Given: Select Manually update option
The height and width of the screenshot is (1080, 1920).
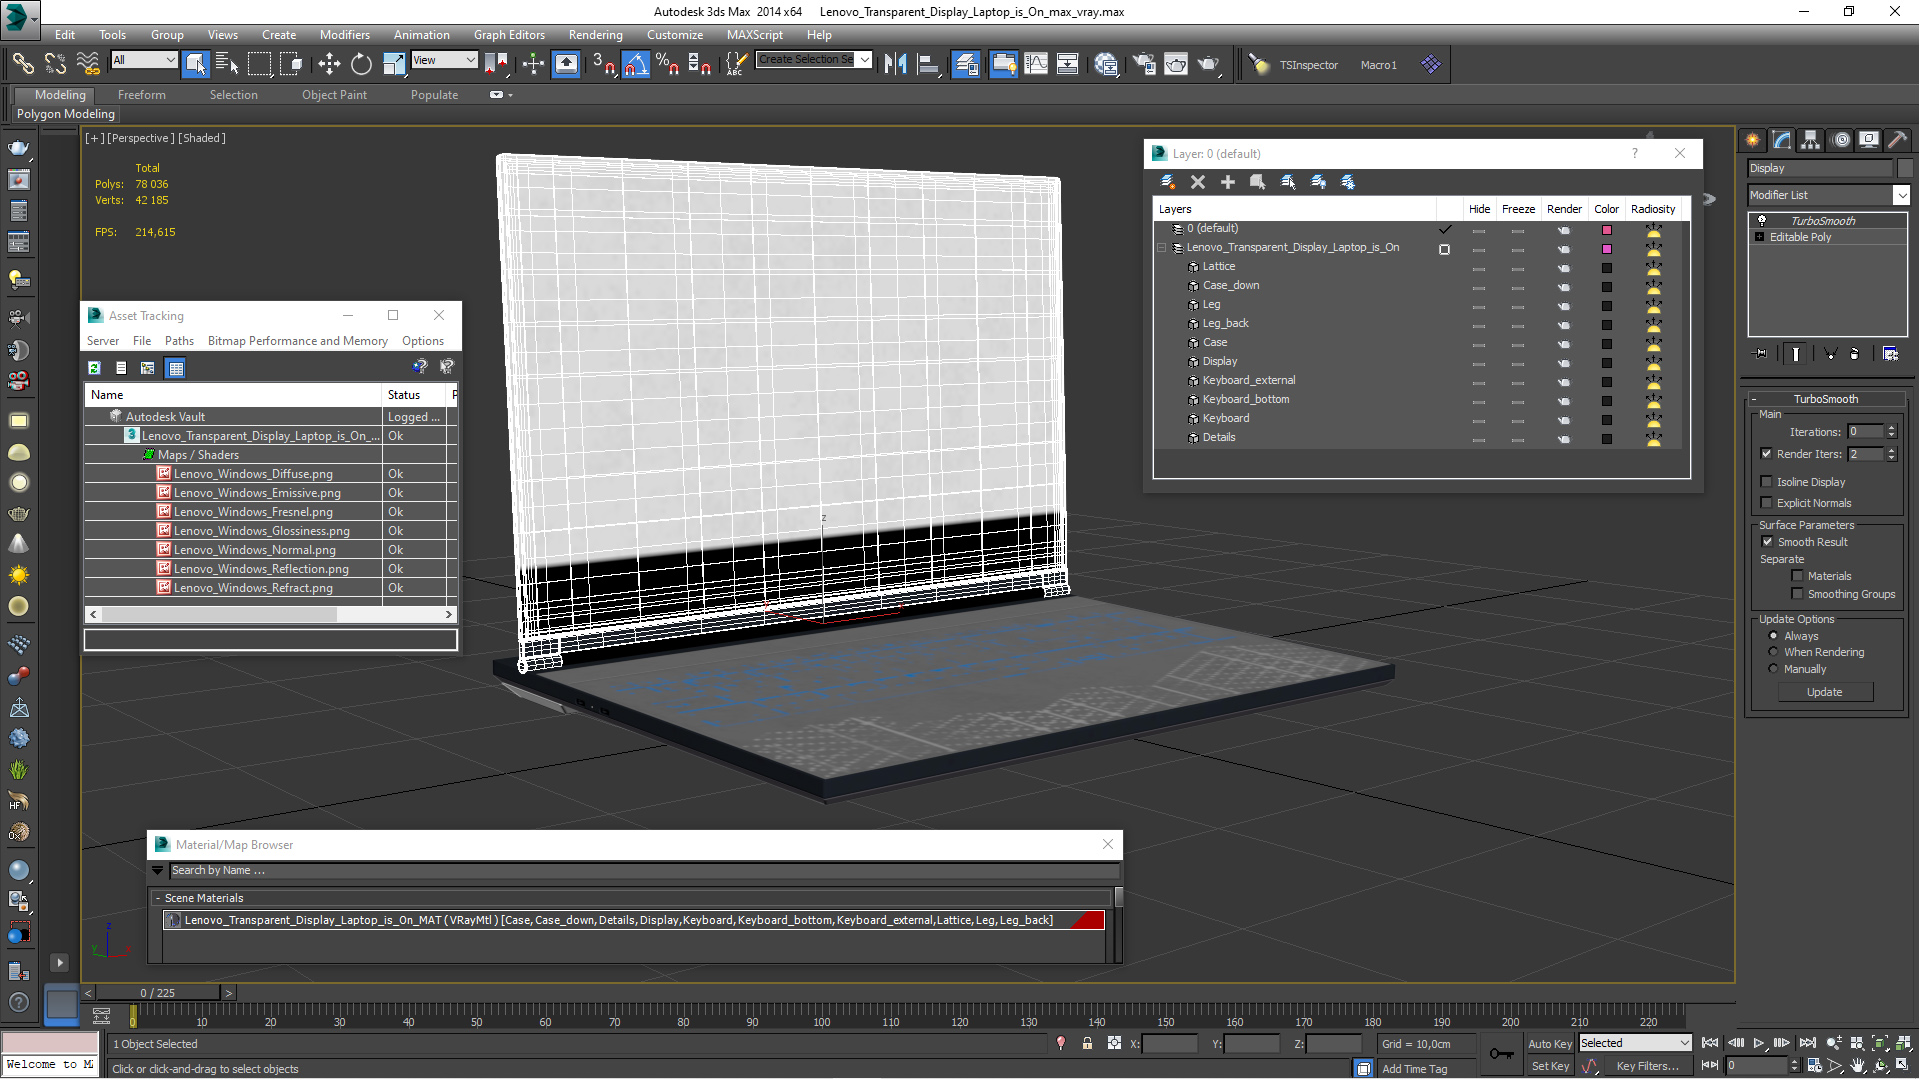Looking at the screenshot, I should point(1773,669).
